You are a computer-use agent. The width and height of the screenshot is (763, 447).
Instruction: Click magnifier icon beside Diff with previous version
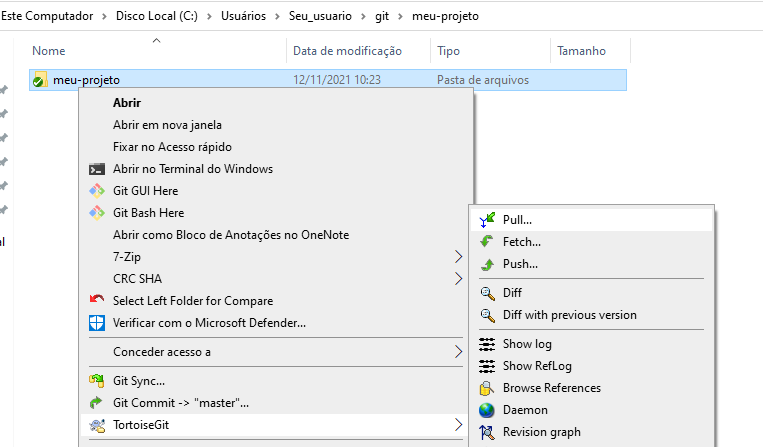487,315
